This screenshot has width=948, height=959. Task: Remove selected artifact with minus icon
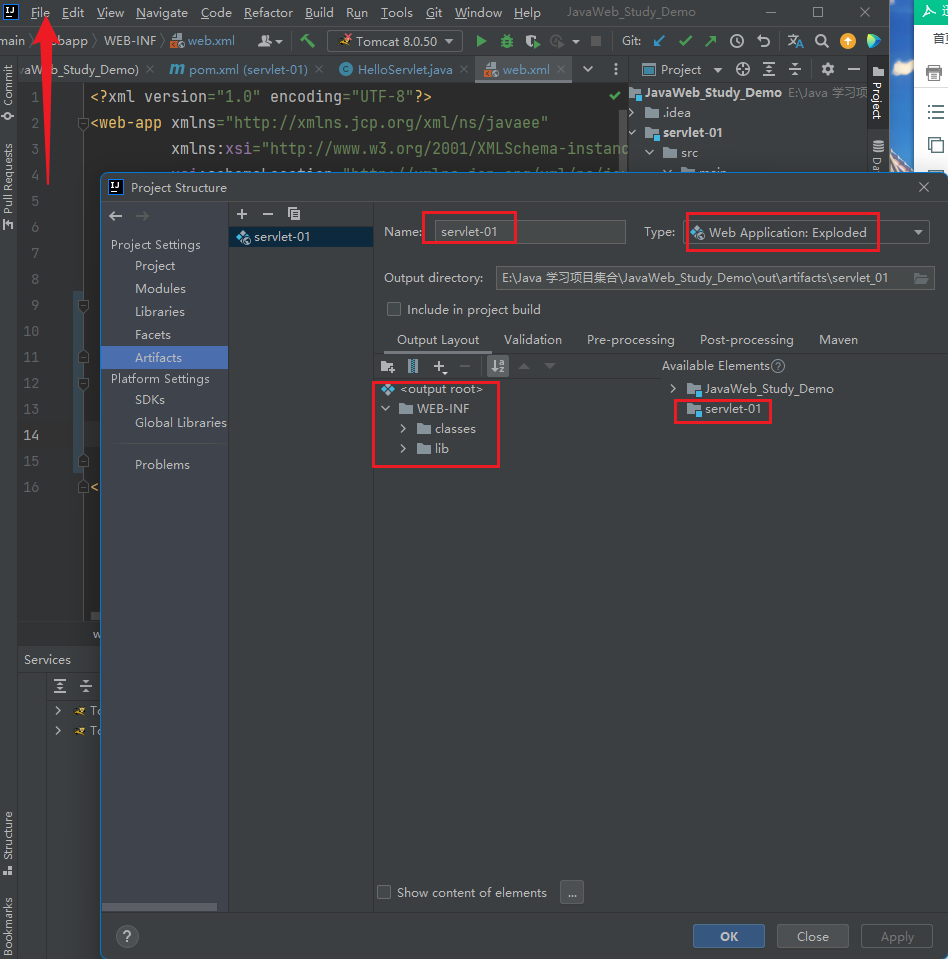(x=267, y=214)
